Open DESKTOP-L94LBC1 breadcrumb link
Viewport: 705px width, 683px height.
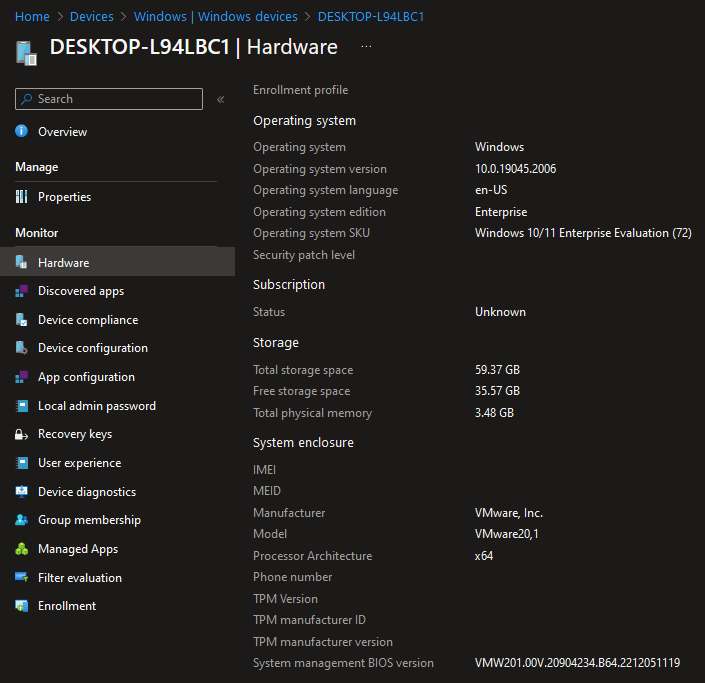coord(371,17)
